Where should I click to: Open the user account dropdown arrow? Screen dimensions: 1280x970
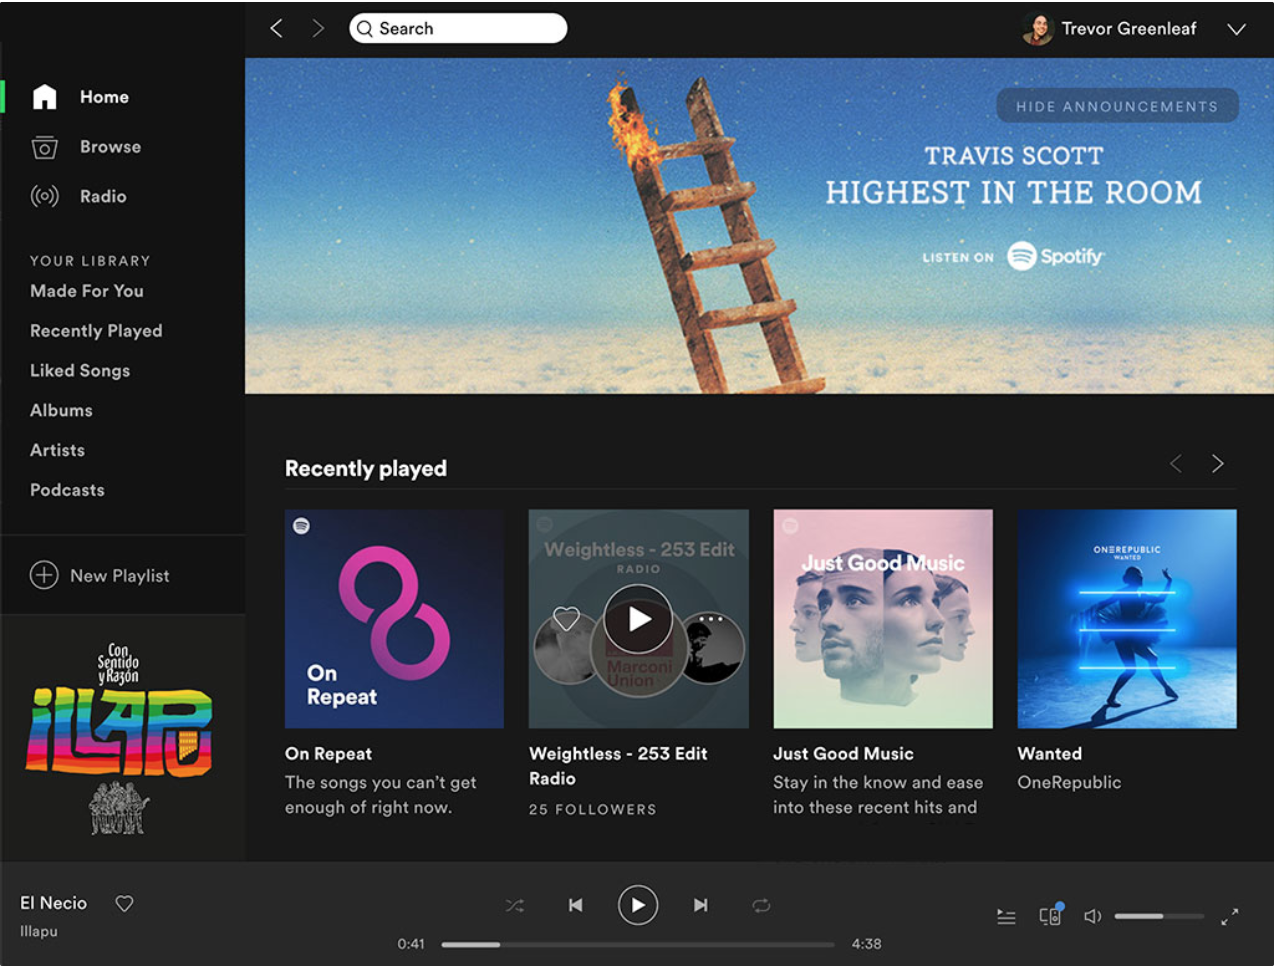(1237, 29)
